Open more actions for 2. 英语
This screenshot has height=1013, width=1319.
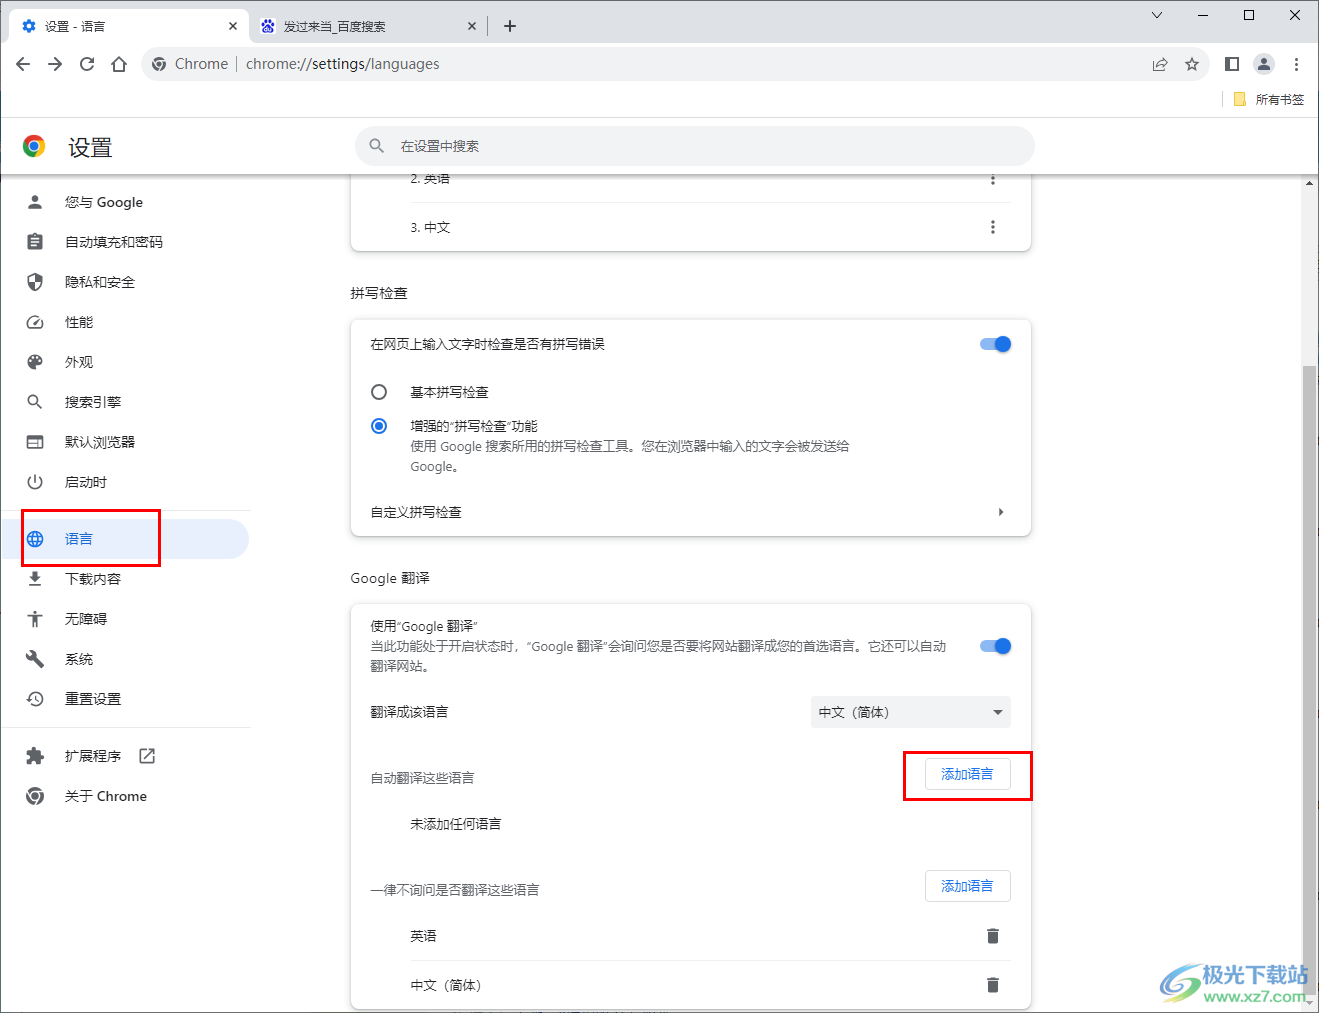tap(993, 180)
